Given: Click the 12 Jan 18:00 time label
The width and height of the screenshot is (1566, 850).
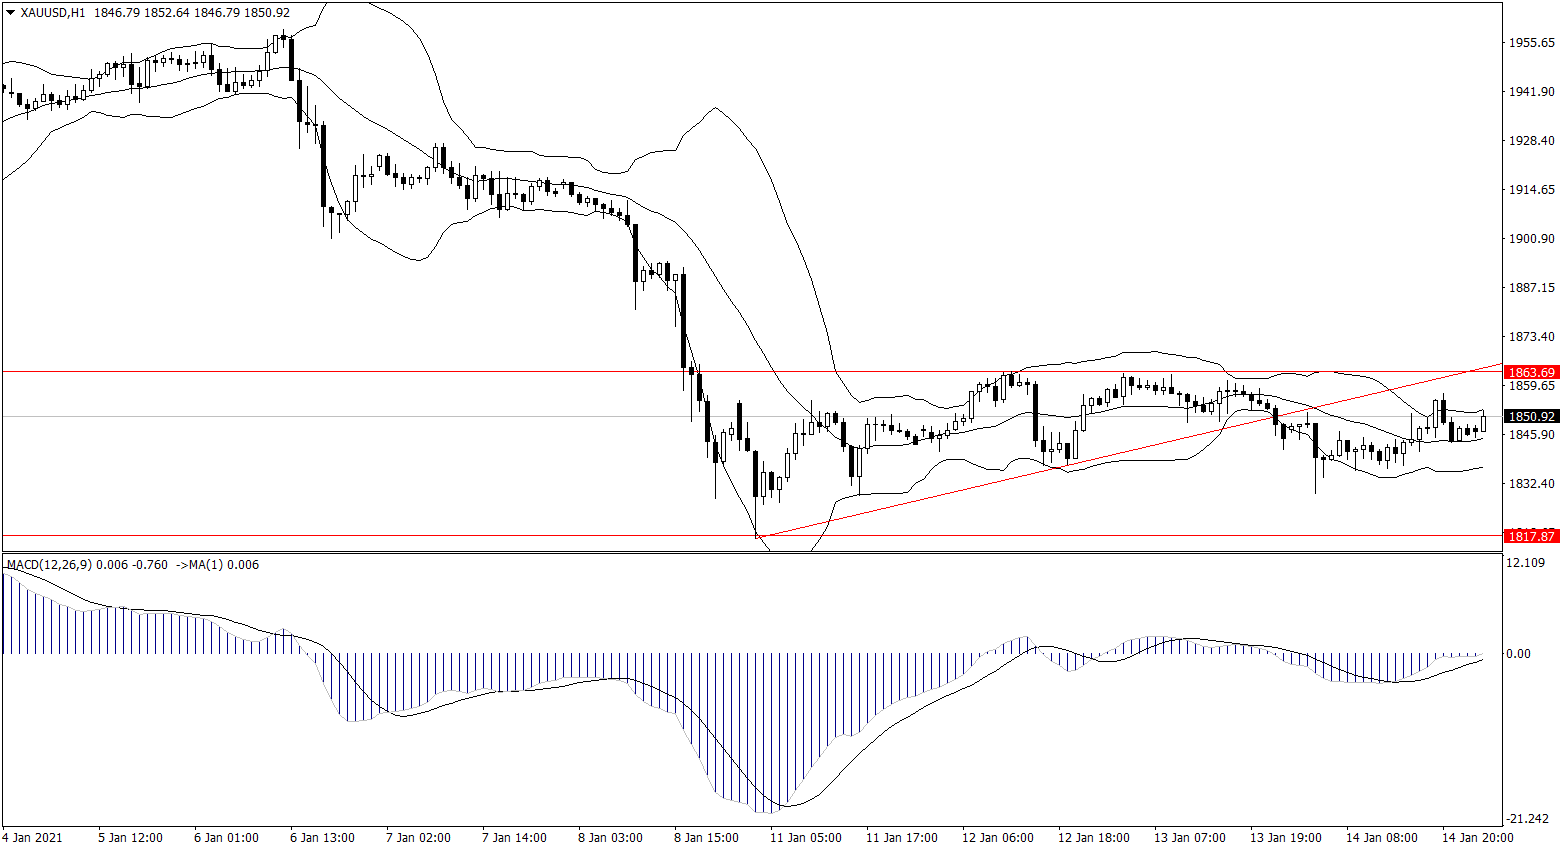Looking at the screenshot, I should 1093,838.
